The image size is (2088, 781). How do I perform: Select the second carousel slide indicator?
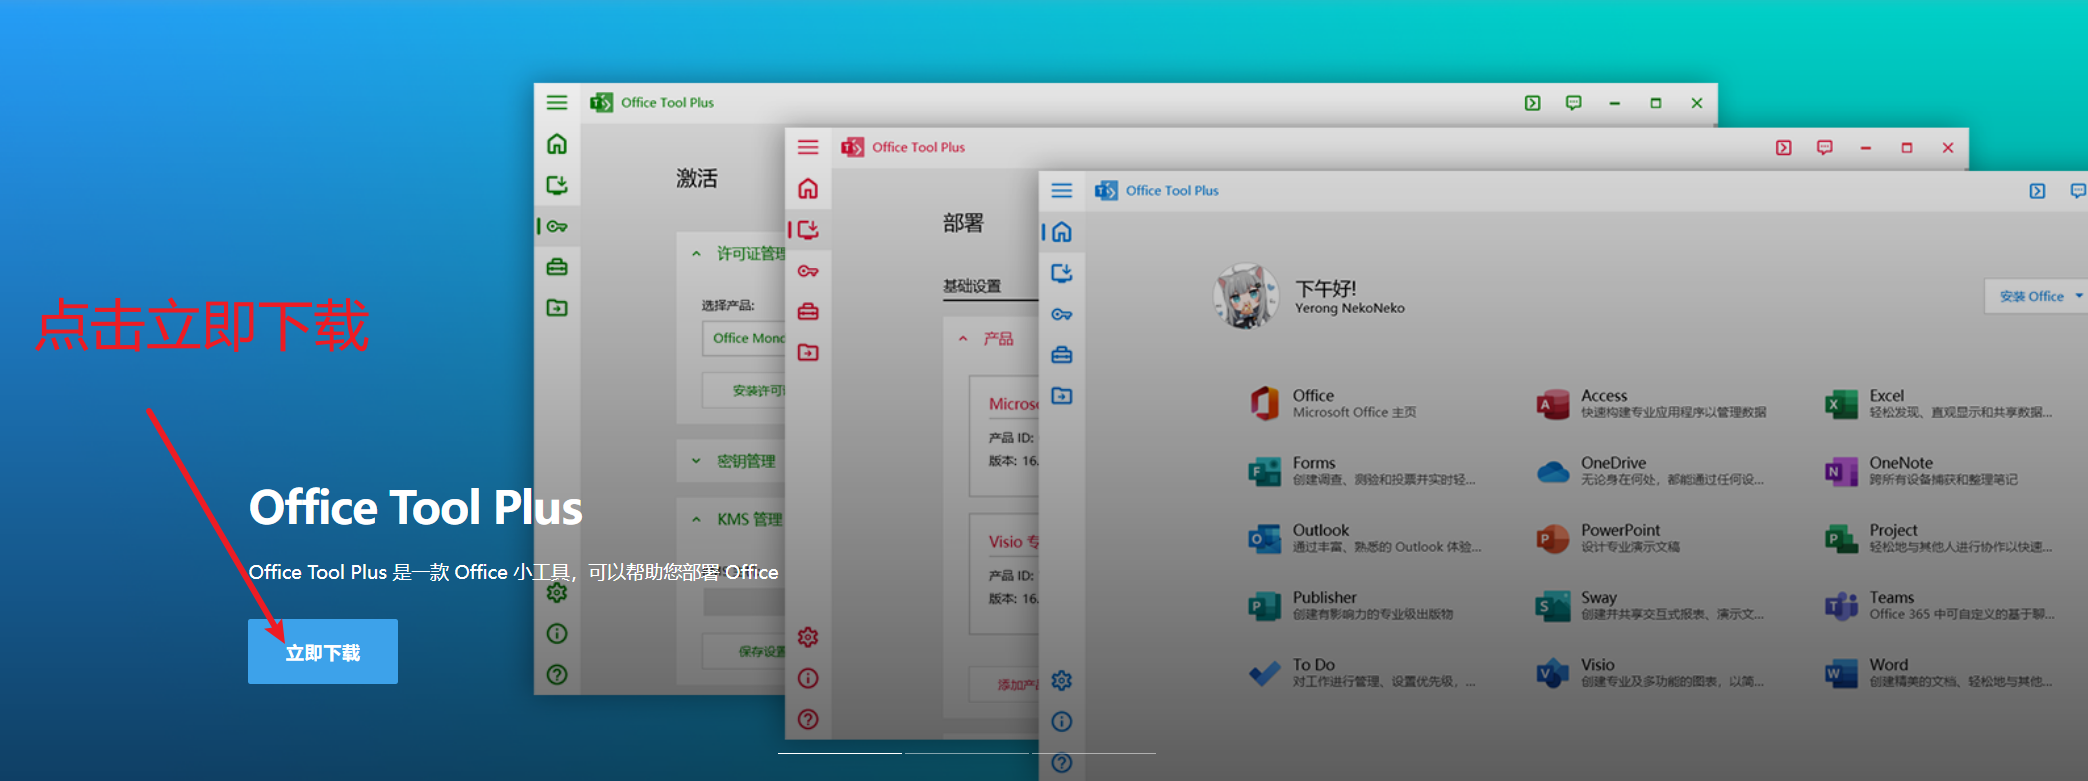(967, 753)
